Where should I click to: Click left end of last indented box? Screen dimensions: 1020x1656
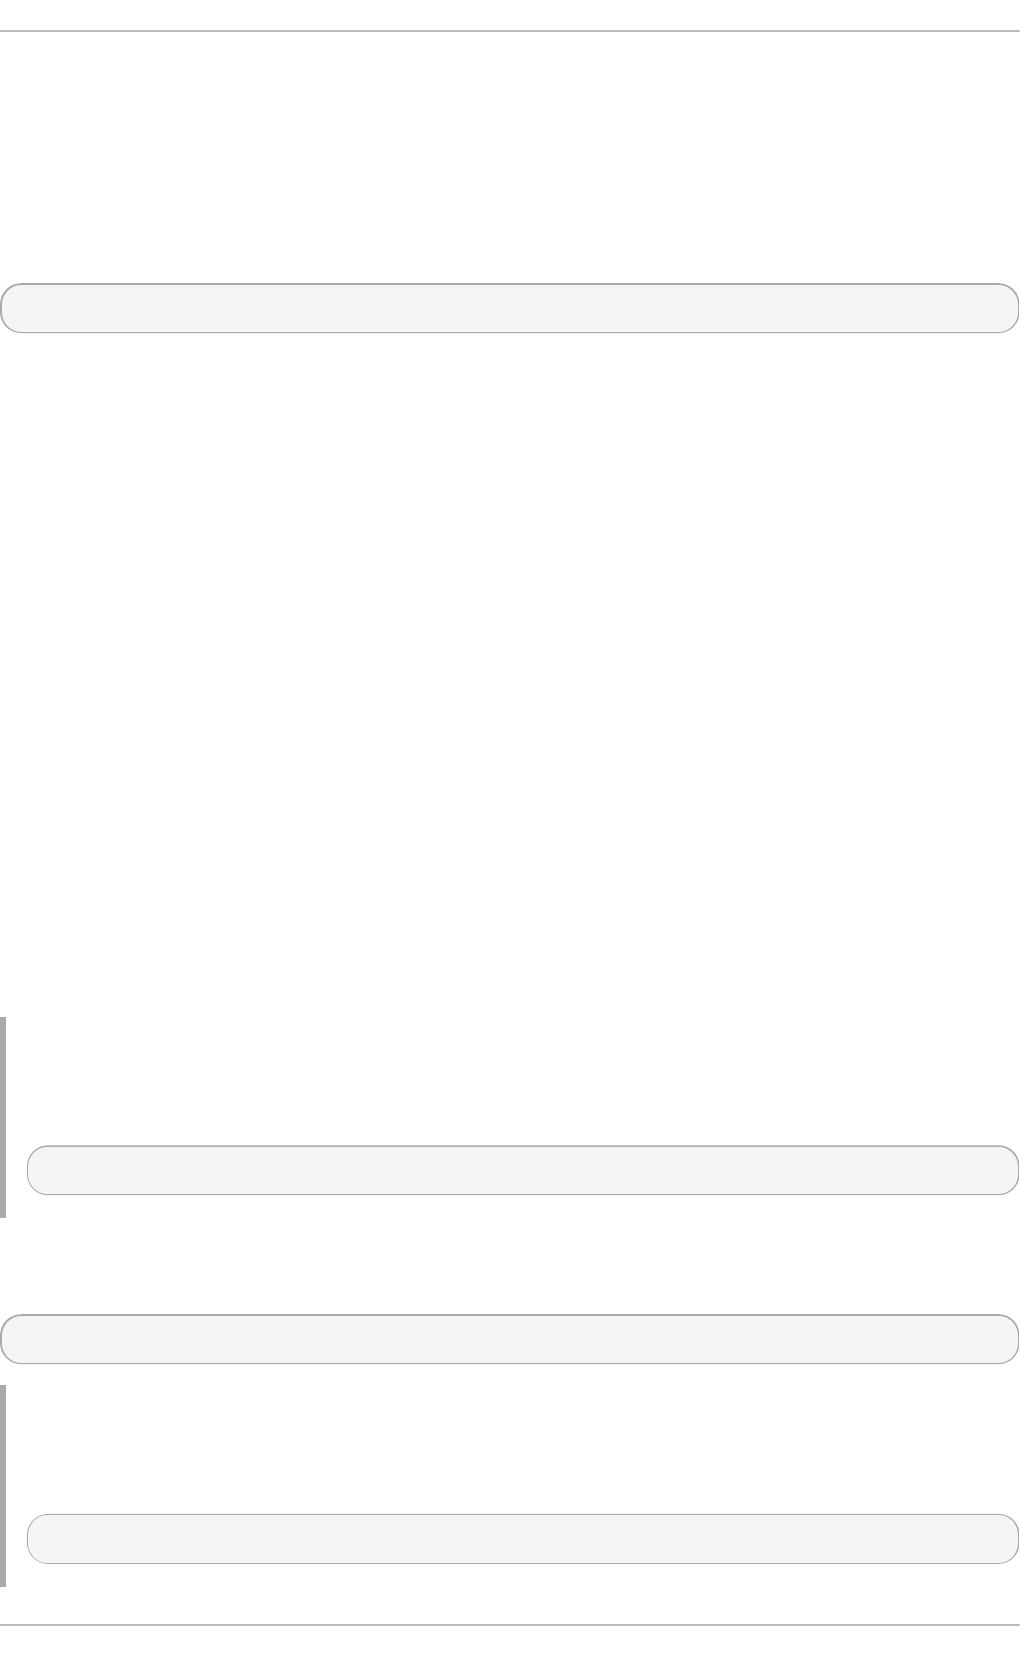tap(37, 1539)
